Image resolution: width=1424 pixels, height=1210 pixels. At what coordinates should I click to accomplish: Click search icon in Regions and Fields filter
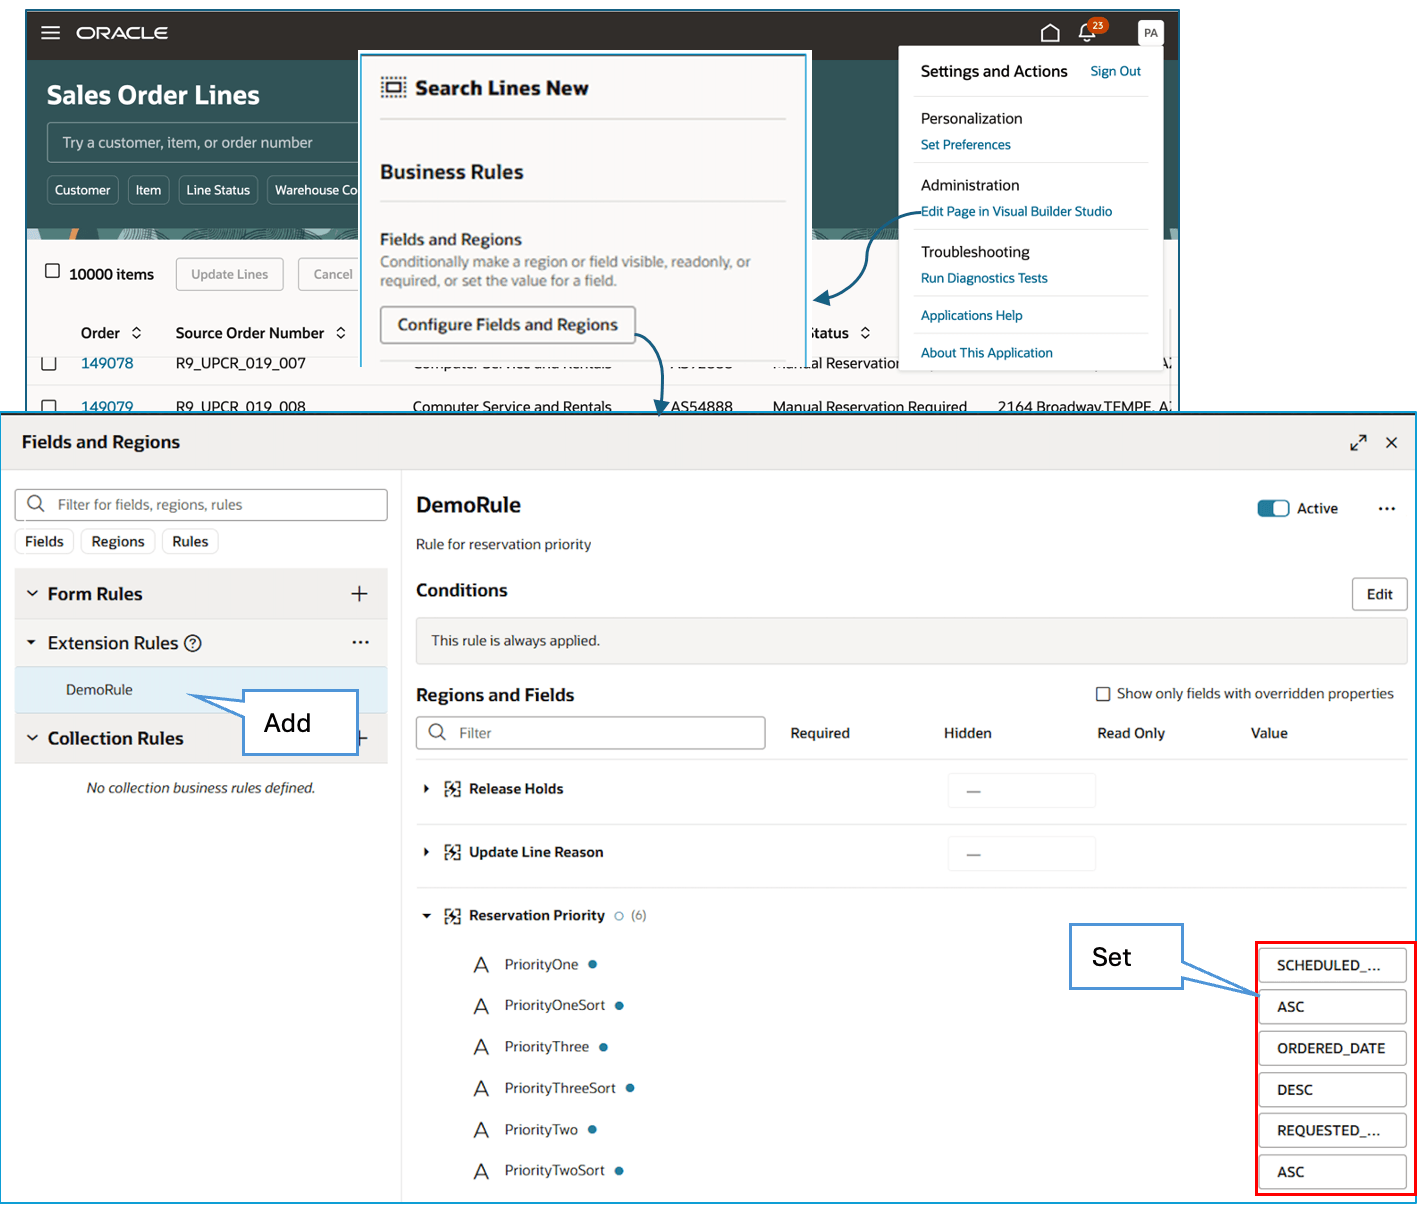click(x=437, y=732)
